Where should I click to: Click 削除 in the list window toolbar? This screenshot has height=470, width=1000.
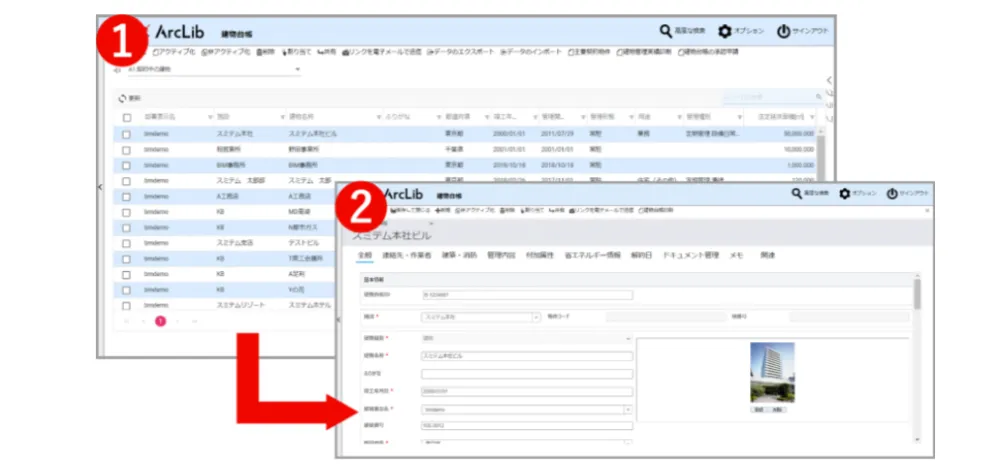click(265, 52)
